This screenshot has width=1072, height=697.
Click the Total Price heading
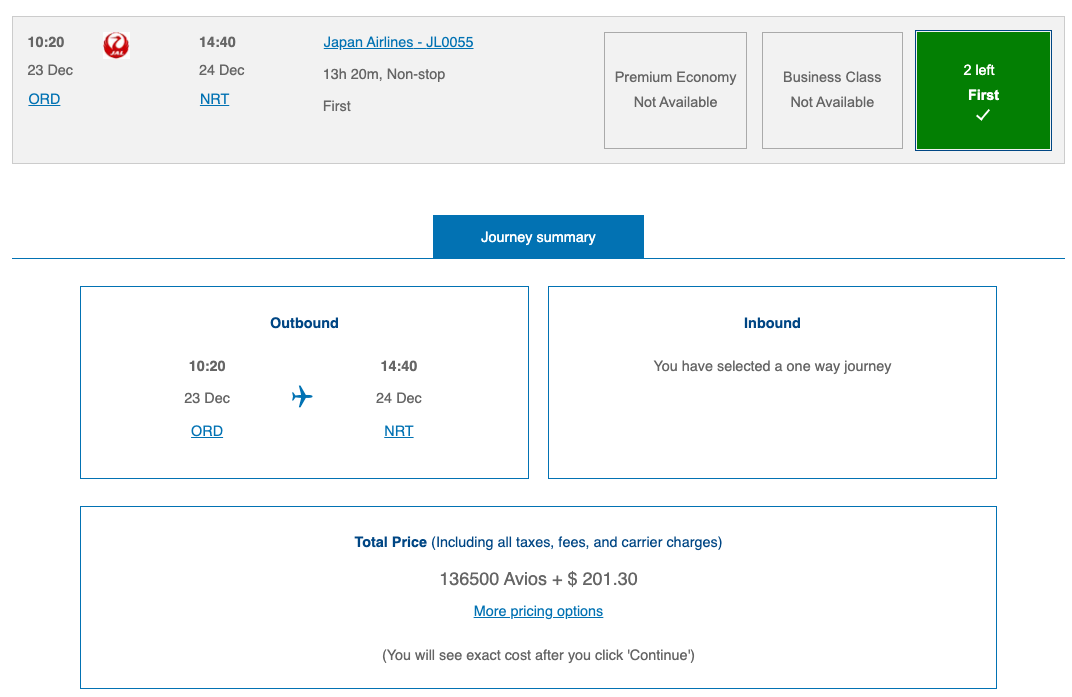(390, 542)
